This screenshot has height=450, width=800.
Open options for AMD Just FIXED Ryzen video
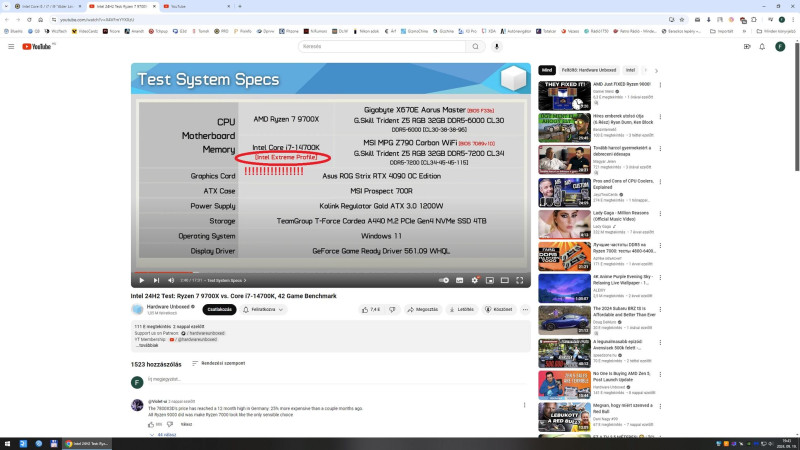click(660, 85)
